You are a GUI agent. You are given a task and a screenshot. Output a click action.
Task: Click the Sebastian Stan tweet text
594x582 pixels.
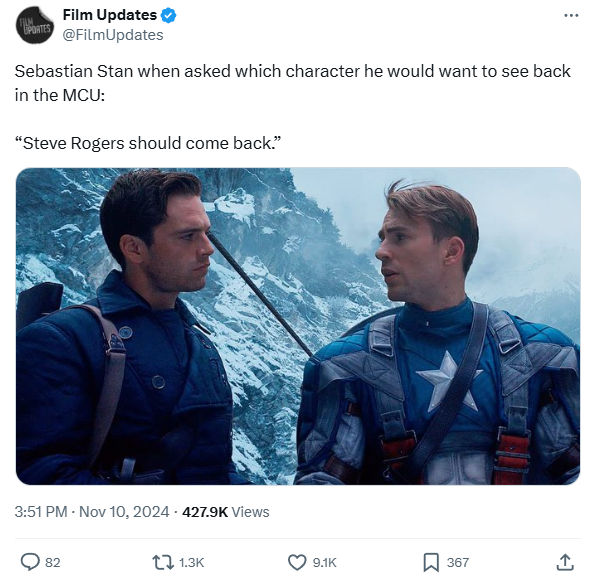click(x=292, y=83)
